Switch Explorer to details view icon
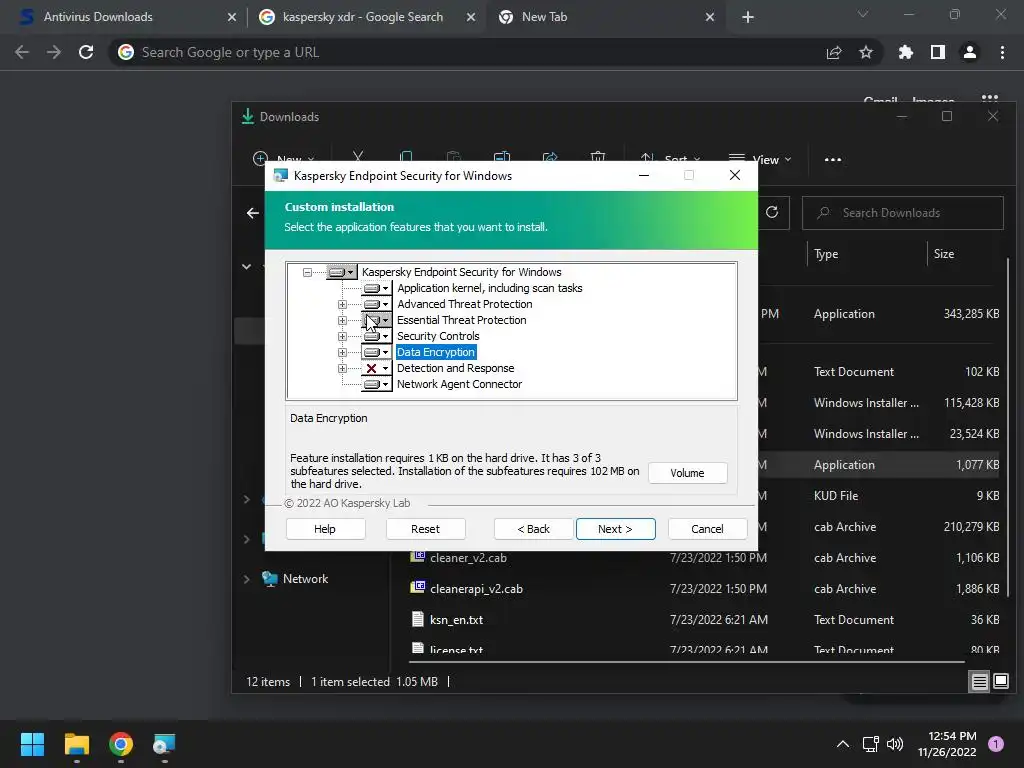1024x768 pixels. [x=980, y=682]
